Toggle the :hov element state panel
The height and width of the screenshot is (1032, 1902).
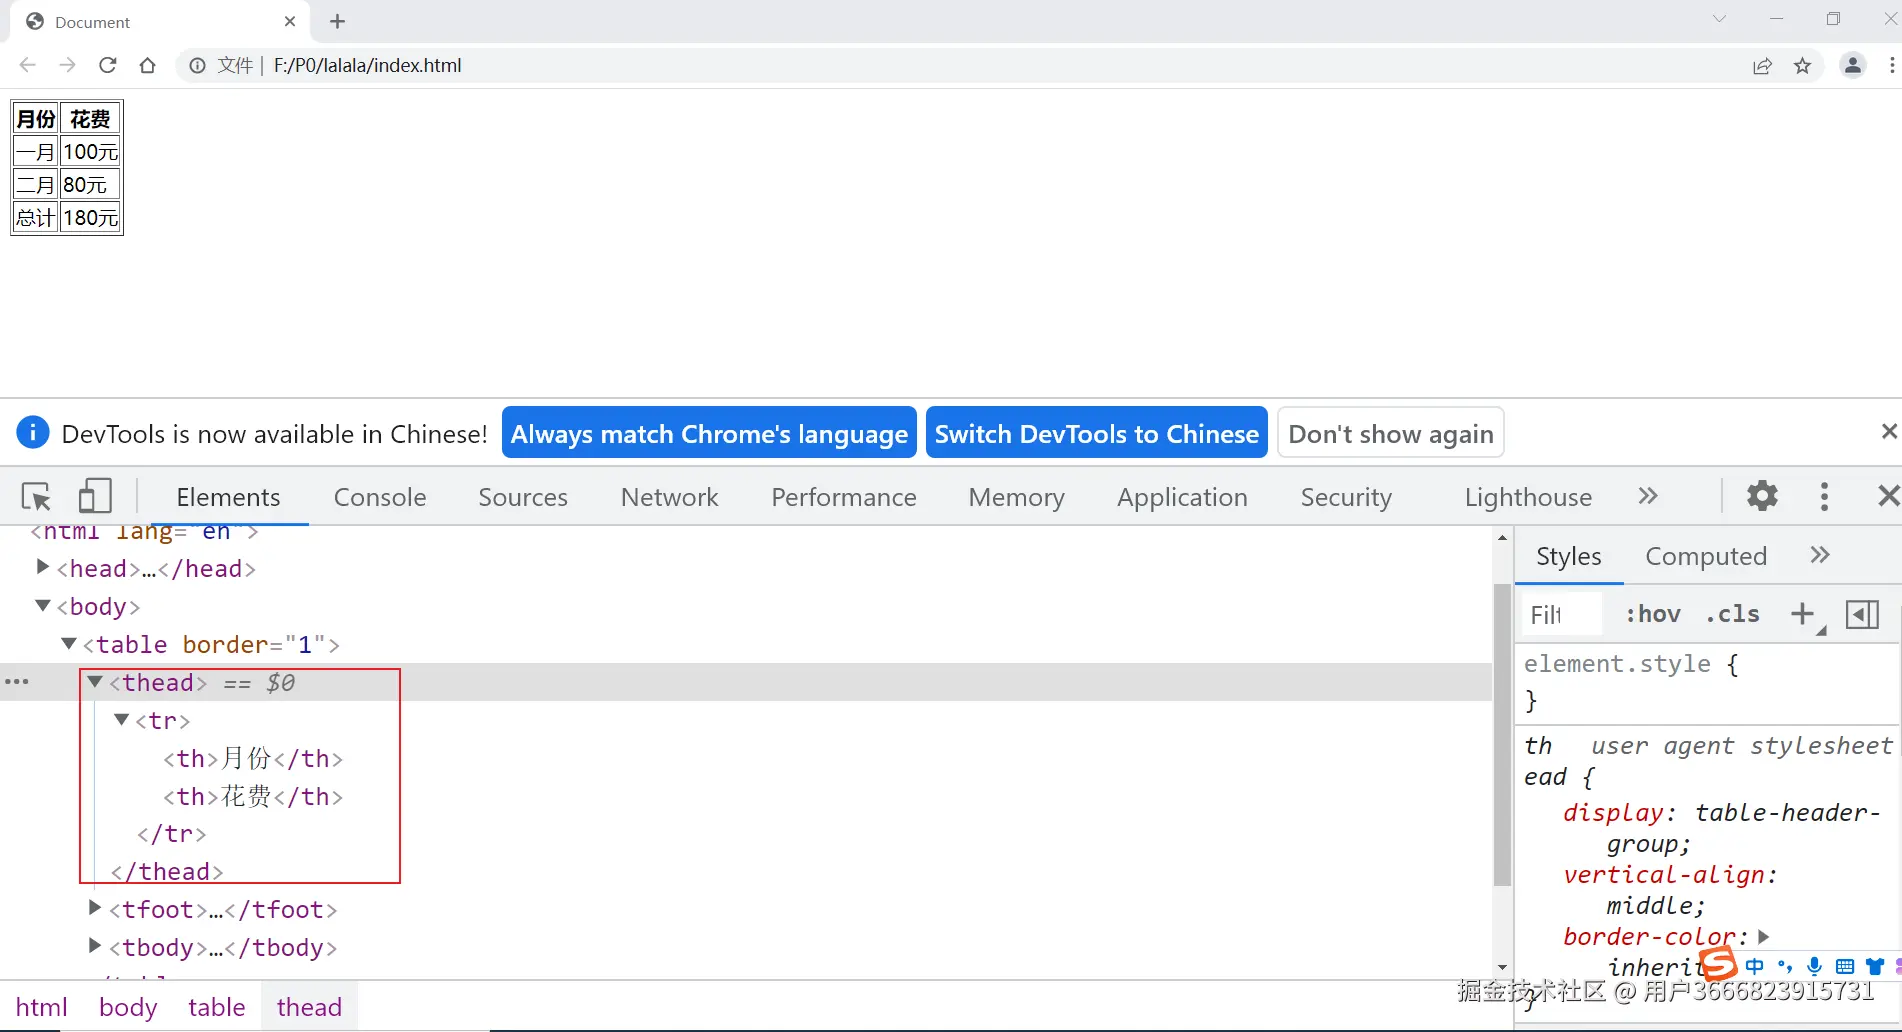(x=1653, y=614)
